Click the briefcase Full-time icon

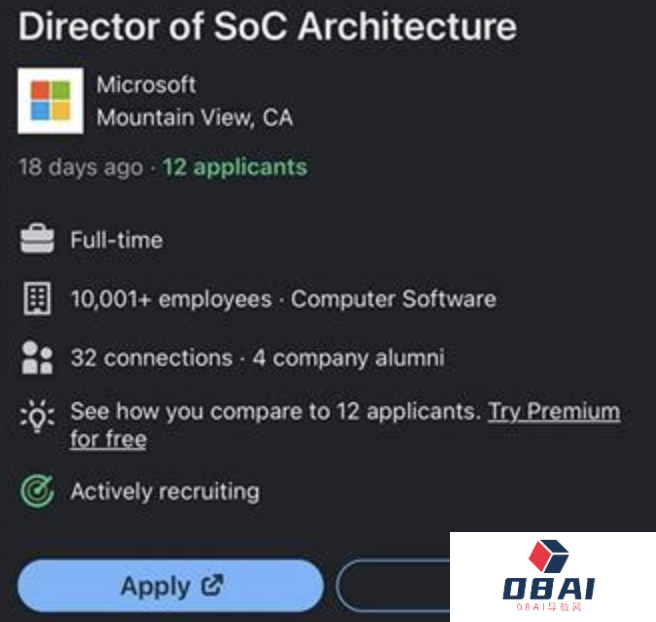click(37, 239)
